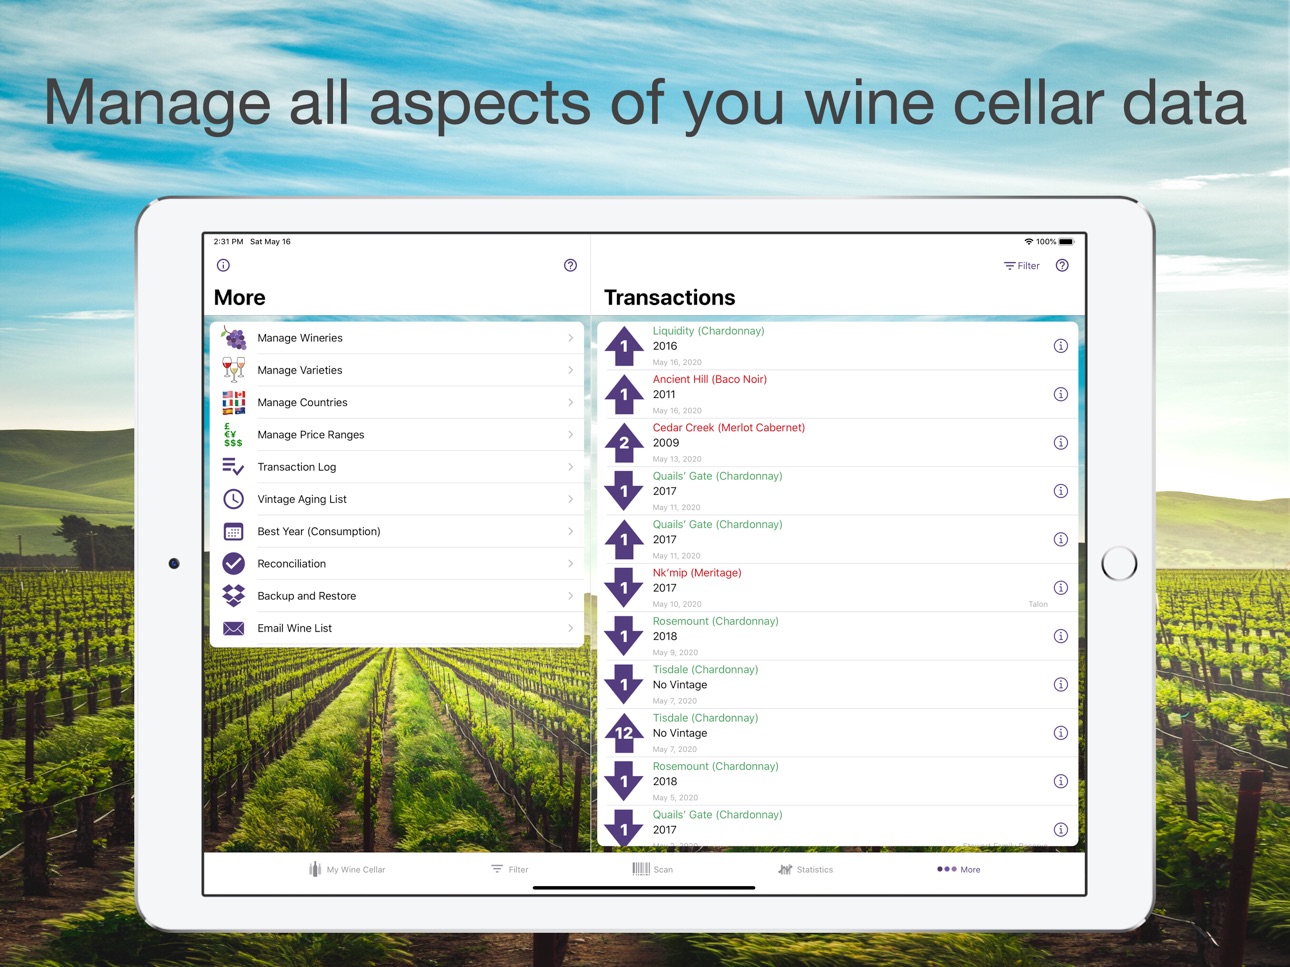Click help icon in More panel header
This screenshot has height=967, width=1290.
click(570, 265)
